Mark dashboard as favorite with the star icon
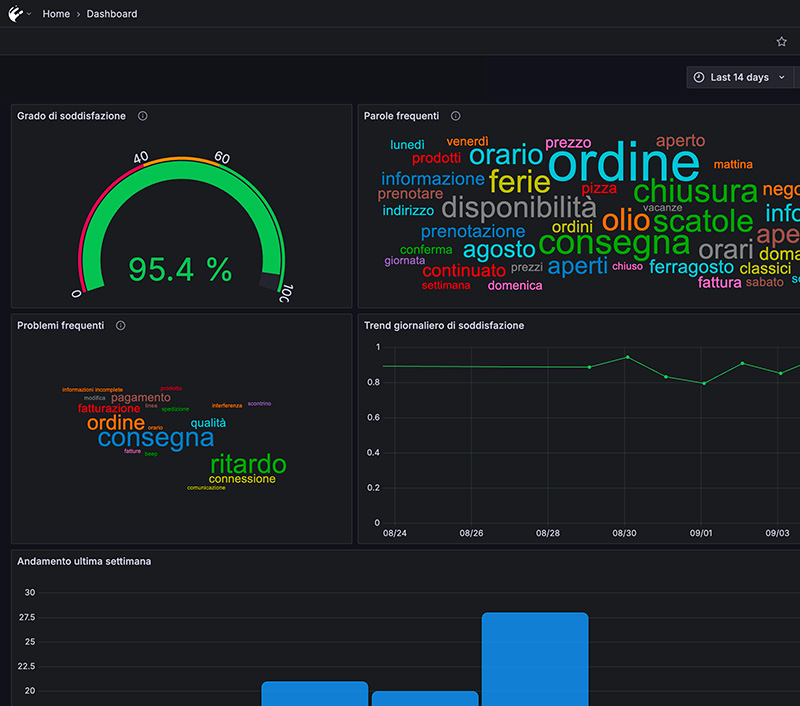Image resolution: width=800 pixels, height=706 pixels. (782, 42)
